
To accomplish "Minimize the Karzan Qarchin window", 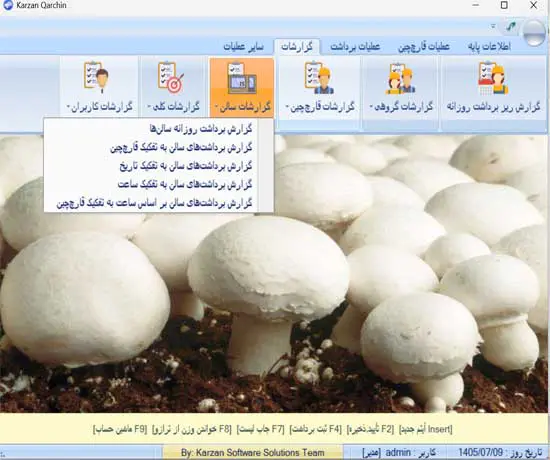I will pos(476,5).
